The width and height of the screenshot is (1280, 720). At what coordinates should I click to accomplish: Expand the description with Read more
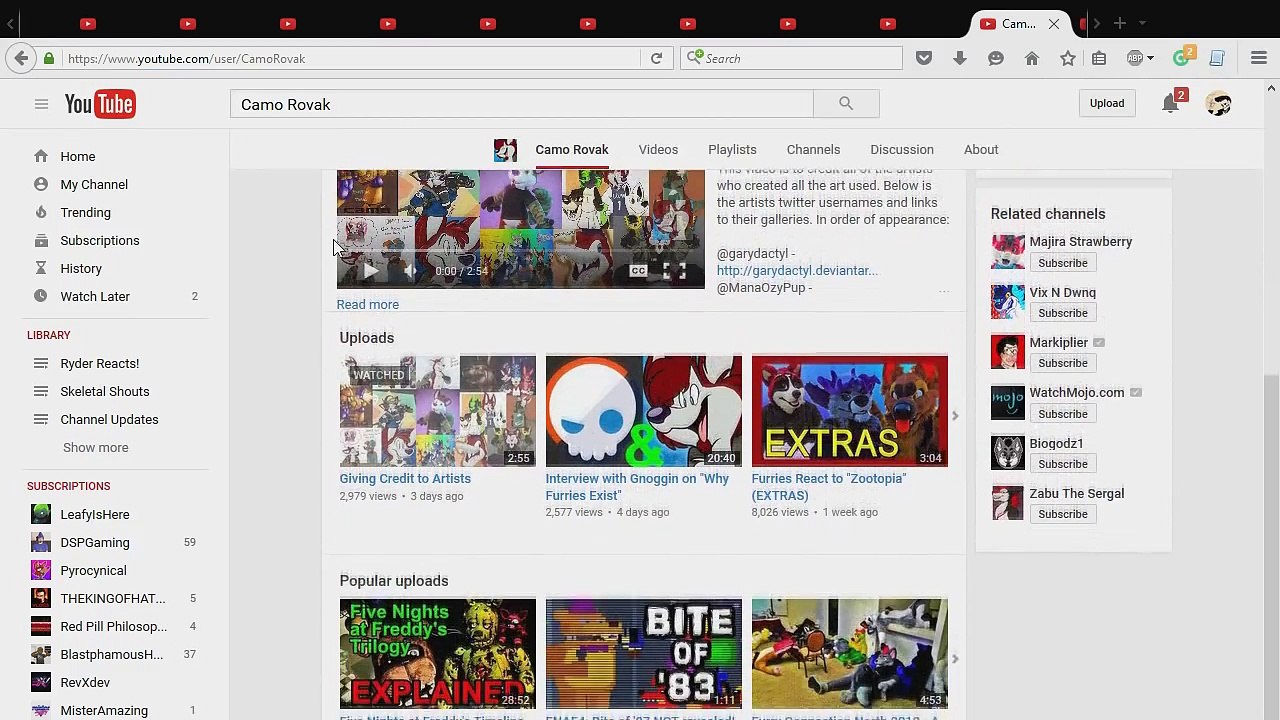click(368, 304)
